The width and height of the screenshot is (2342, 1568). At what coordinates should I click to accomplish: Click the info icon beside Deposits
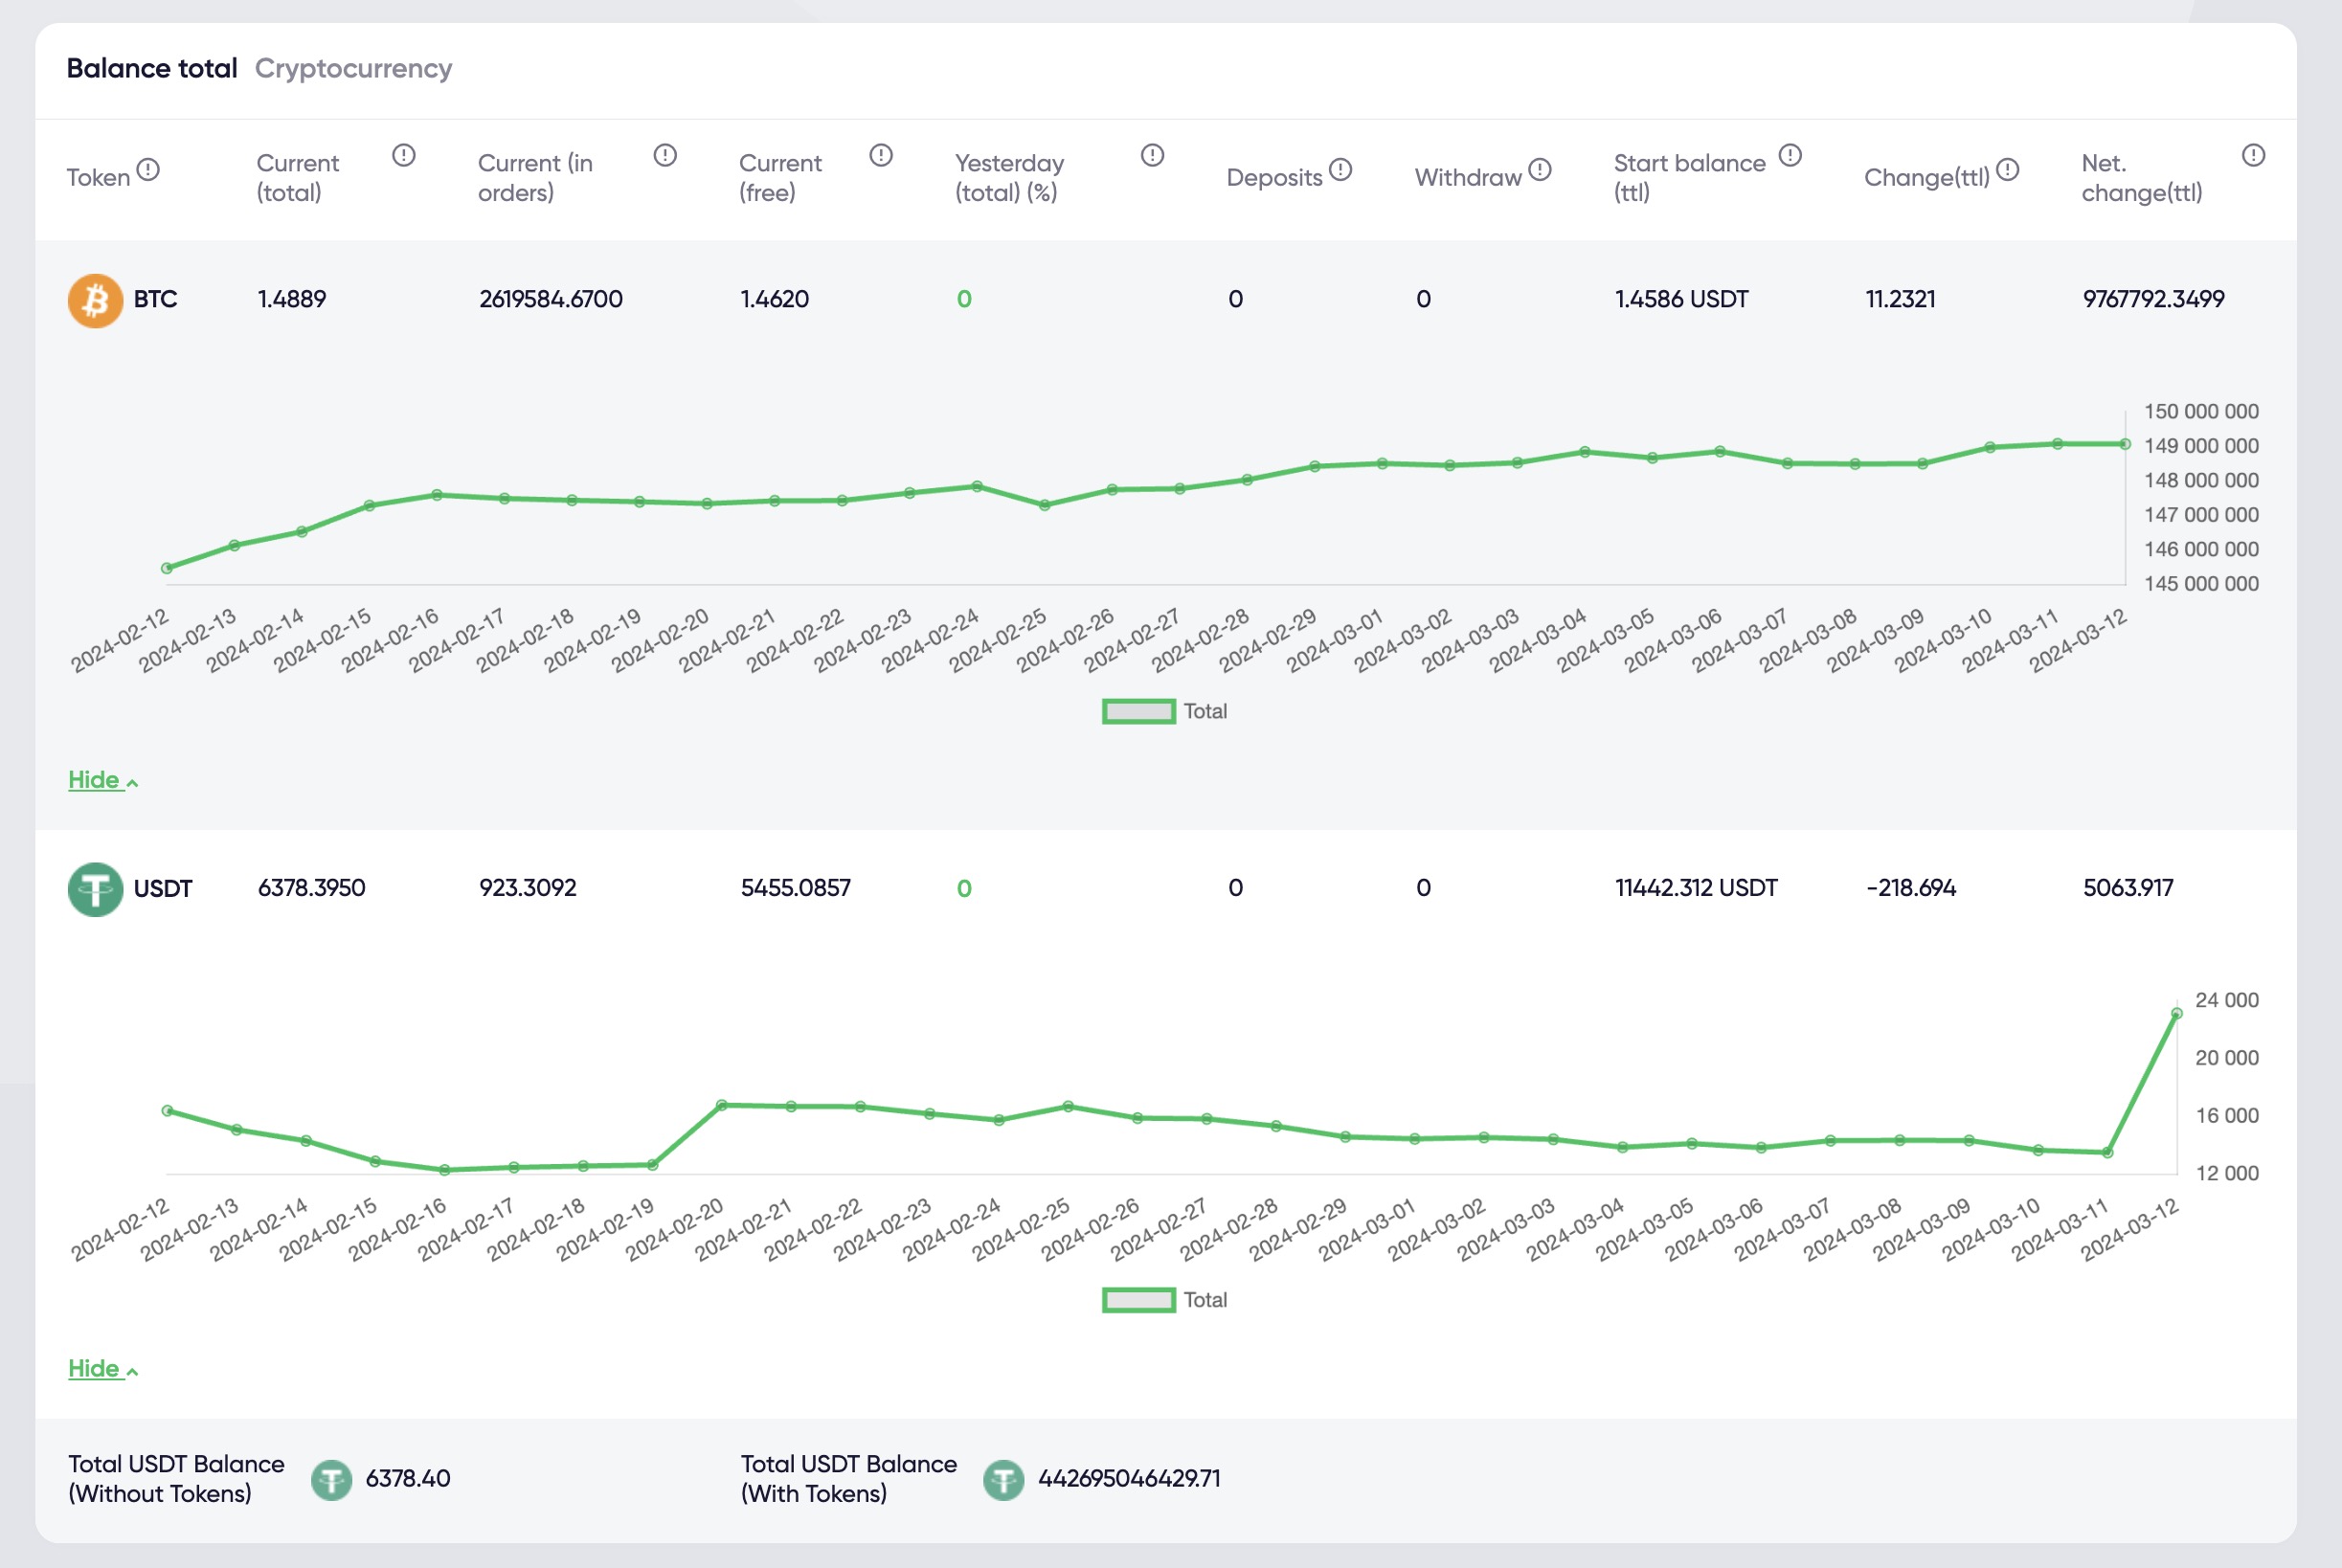click(1341, 170)
